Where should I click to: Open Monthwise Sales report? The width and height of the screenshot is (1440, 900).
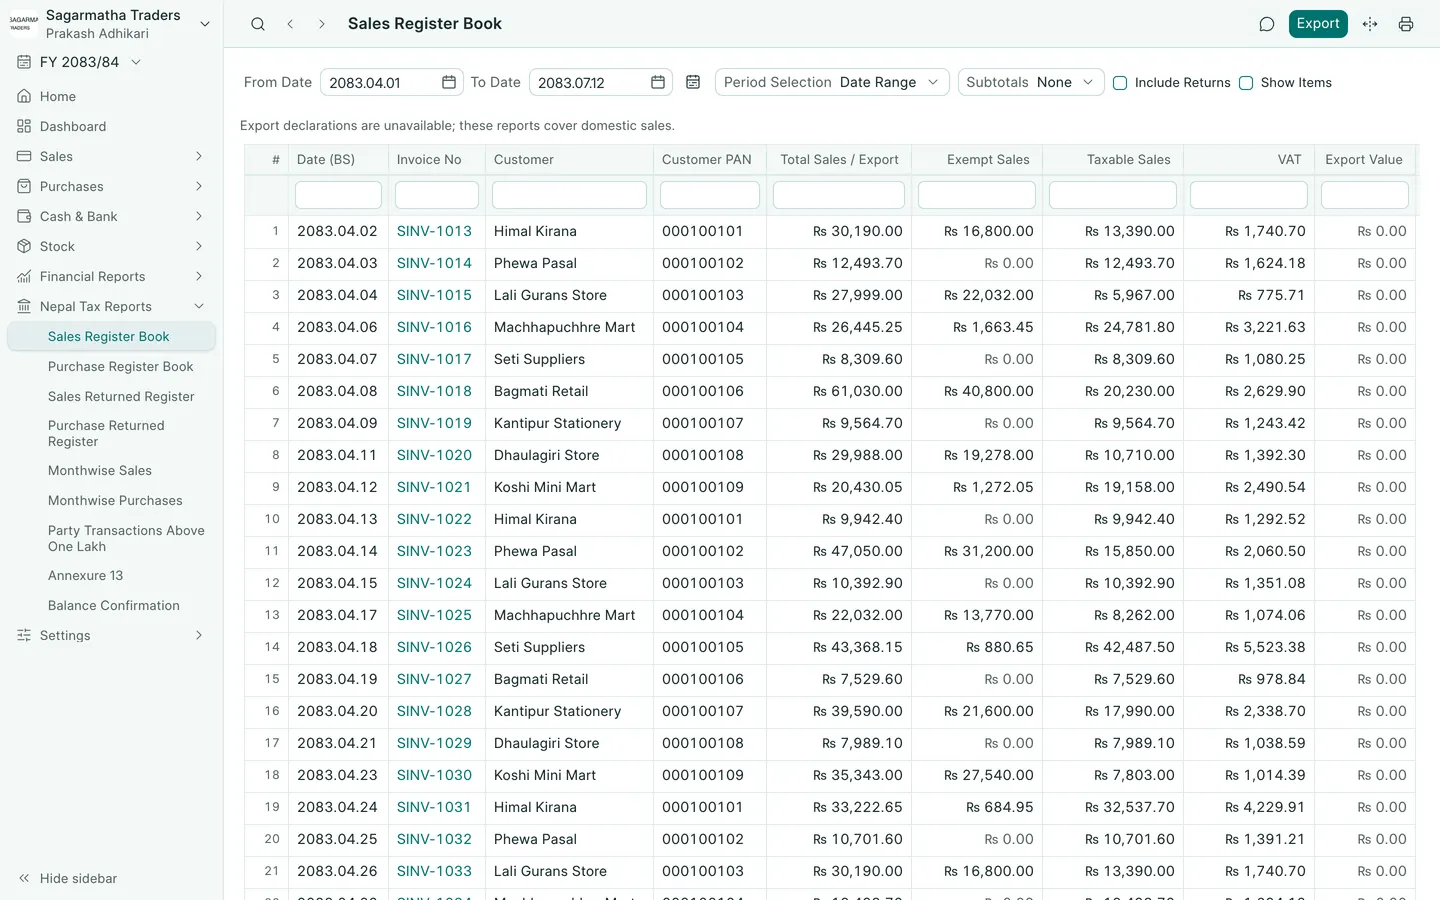point(100,470)
